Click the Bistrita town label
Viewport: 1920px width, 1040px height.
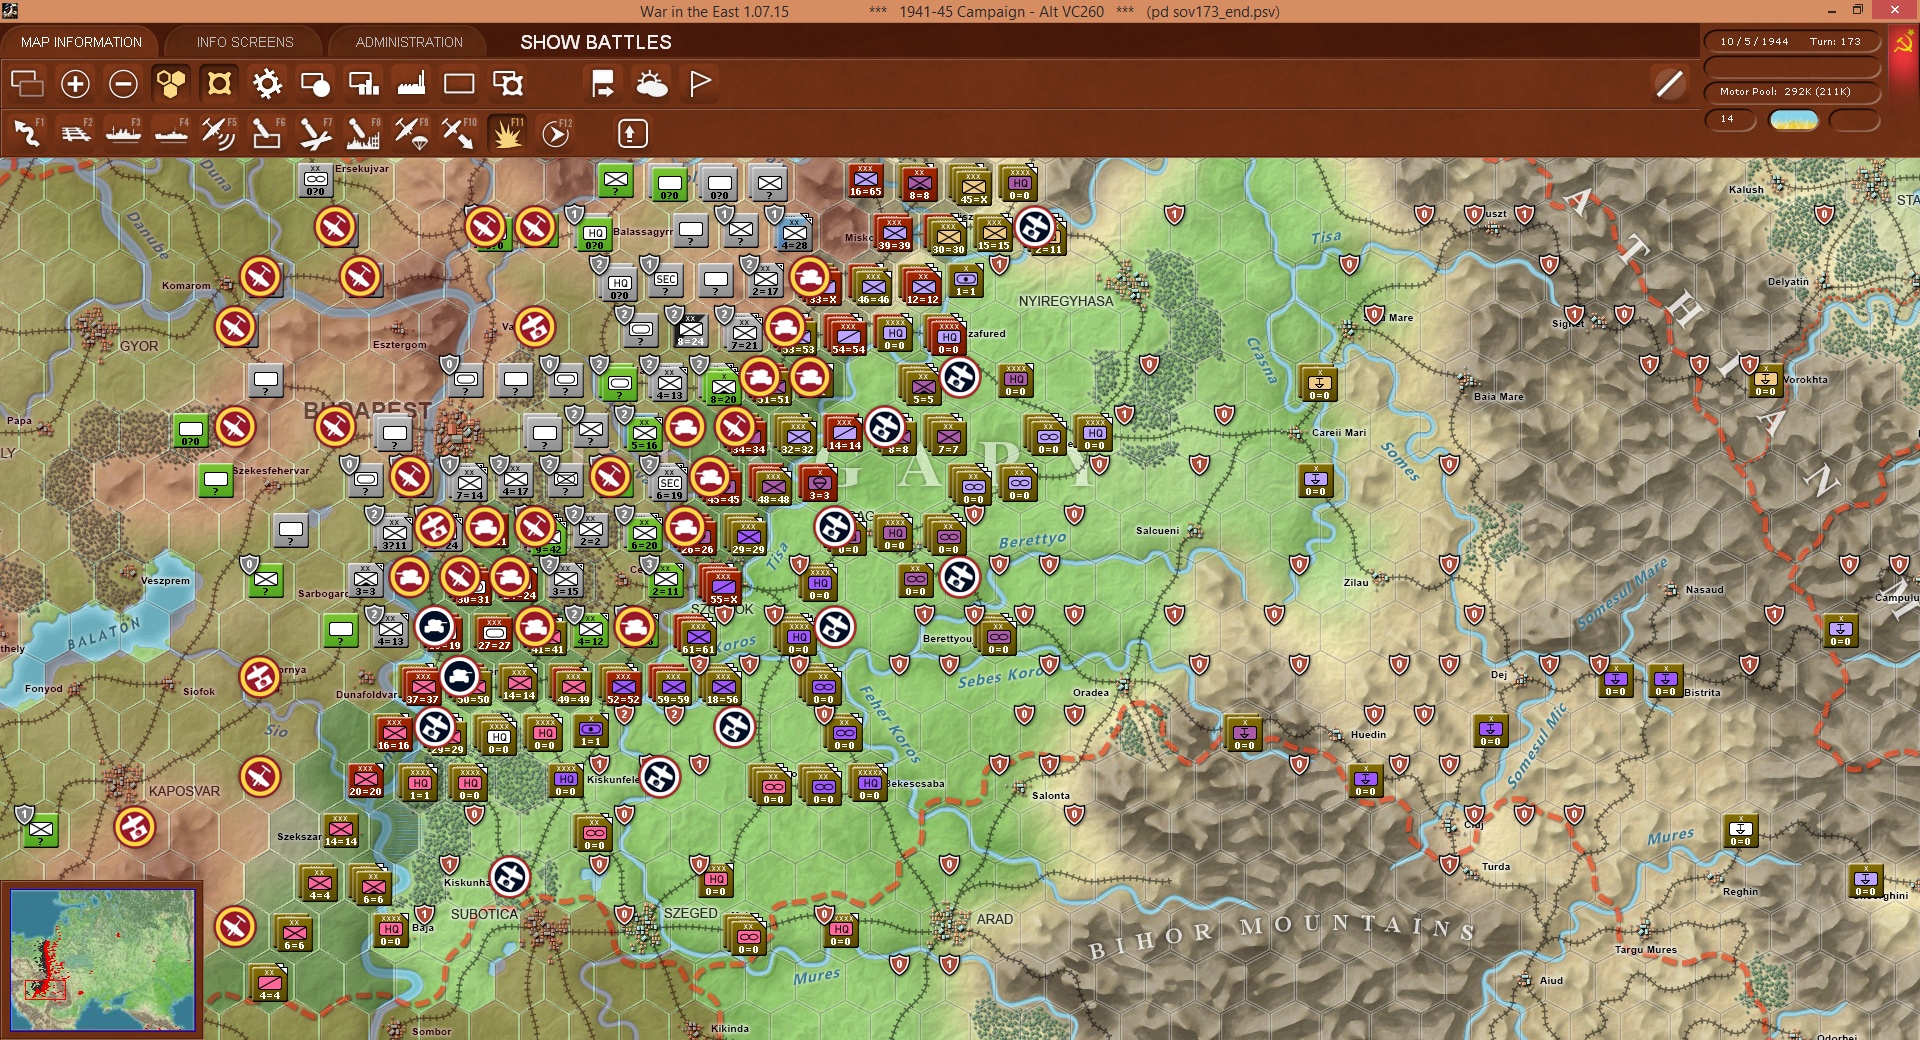(1702, 692)
